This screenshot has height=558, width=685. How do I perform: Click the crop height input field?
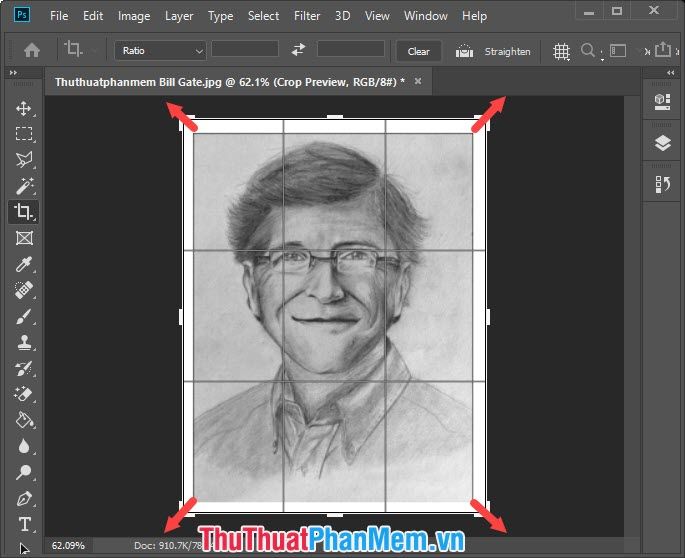[x=351, y=49]
